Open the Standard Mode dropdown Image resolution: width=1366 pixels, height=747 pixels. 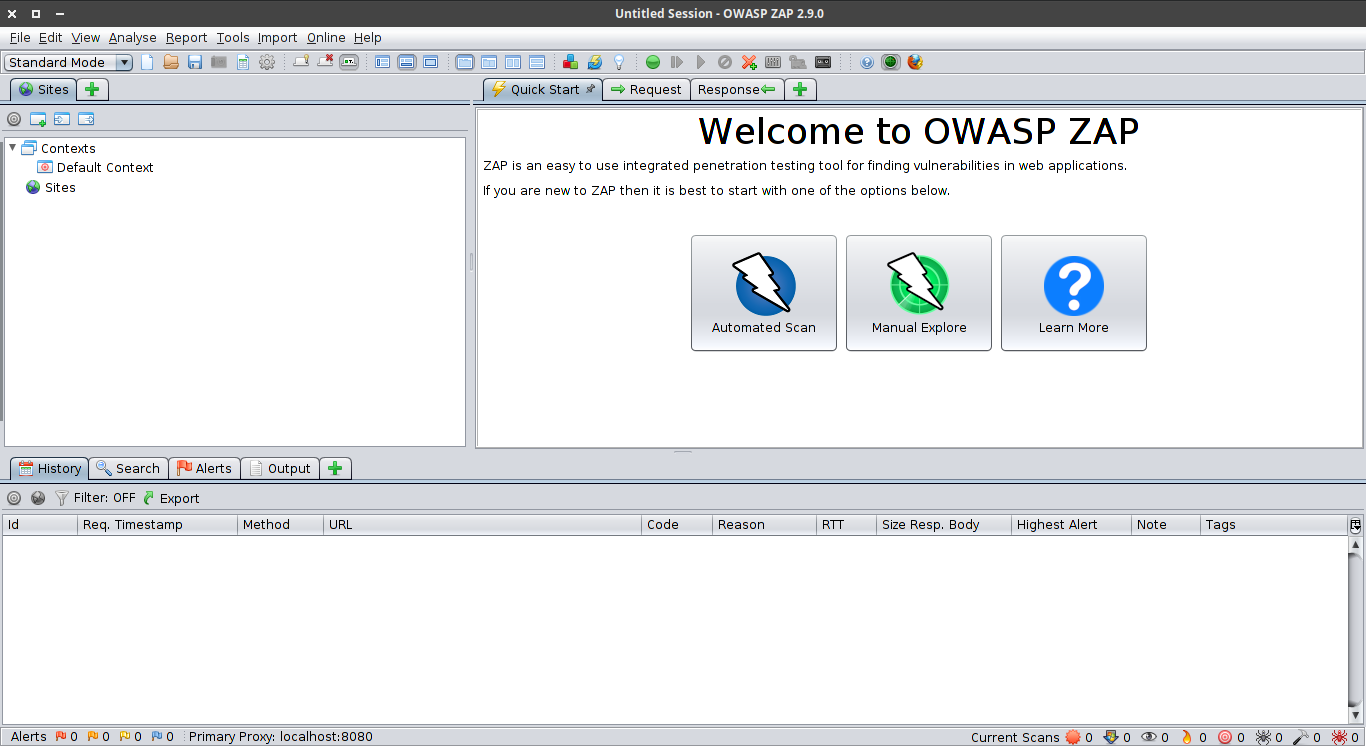(68, 62)
